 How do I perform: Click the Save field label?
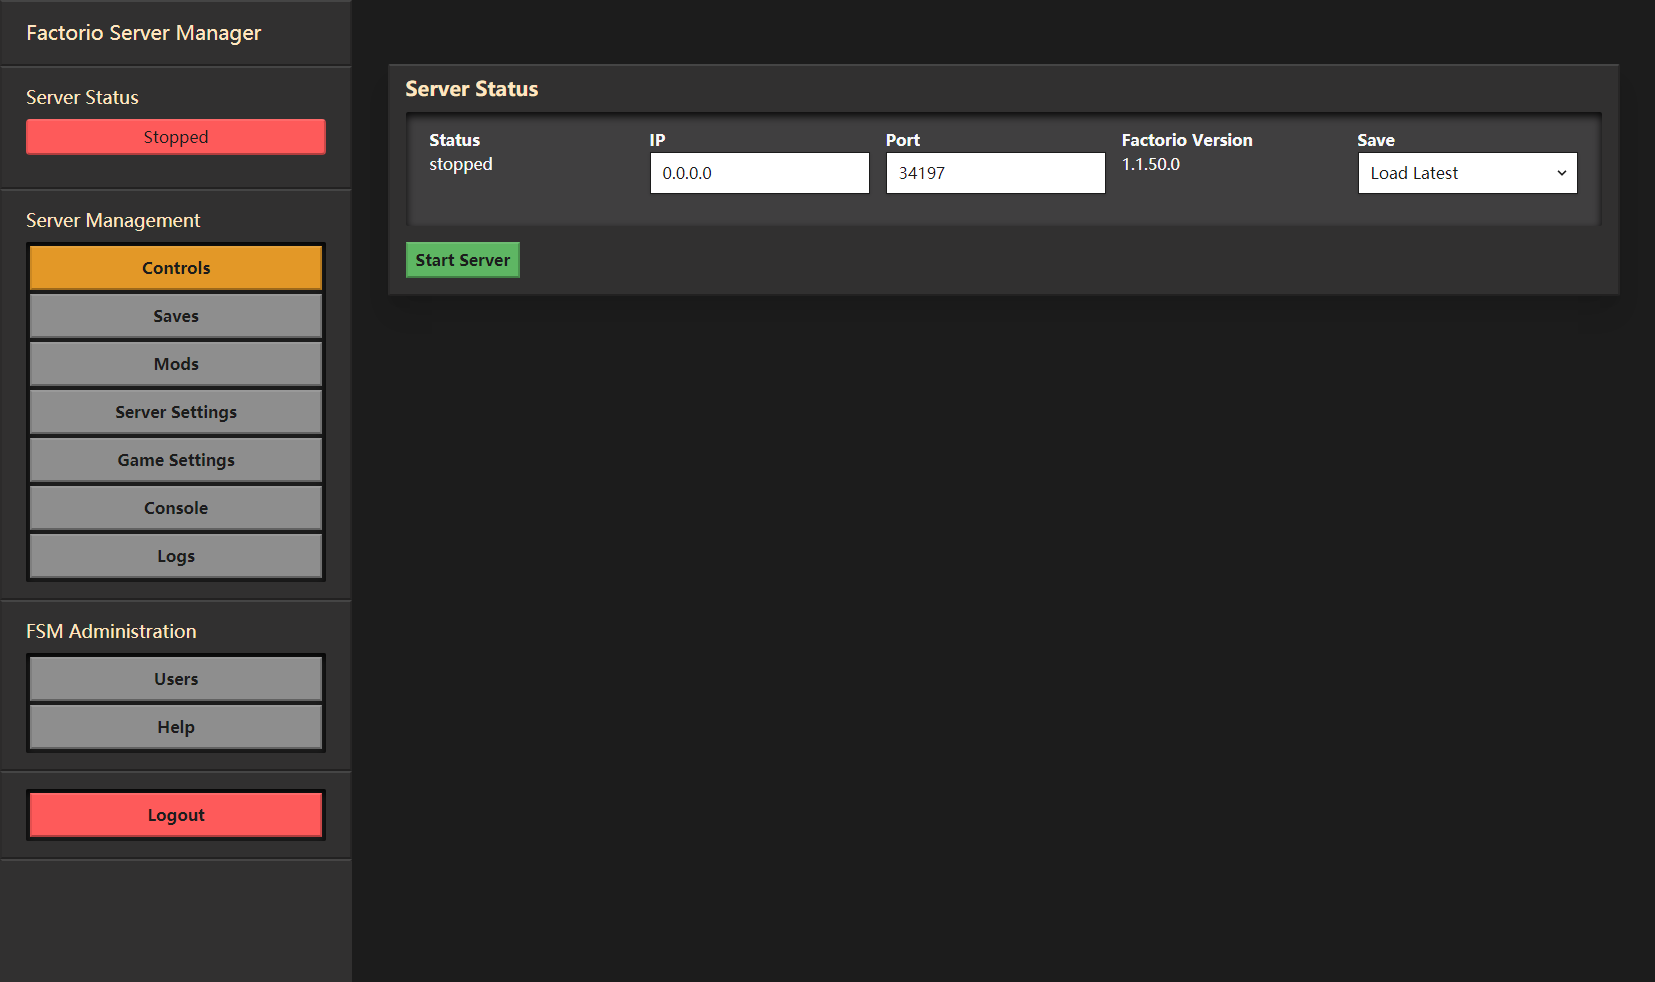pyautogui.click(x=1376, y=140)
